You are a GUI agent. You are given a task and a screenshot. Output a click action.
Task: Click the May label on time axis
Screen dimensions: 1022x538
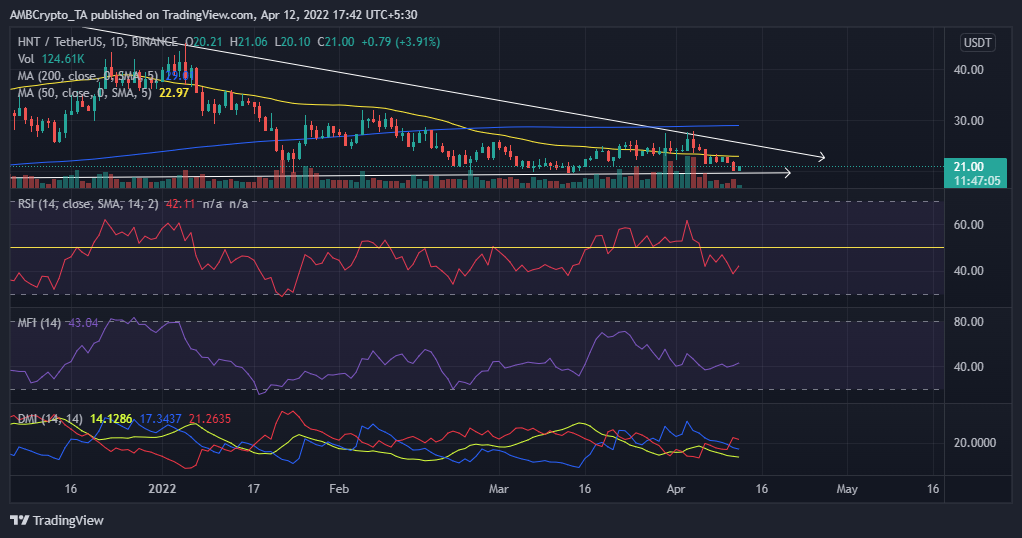coord(847,490)
